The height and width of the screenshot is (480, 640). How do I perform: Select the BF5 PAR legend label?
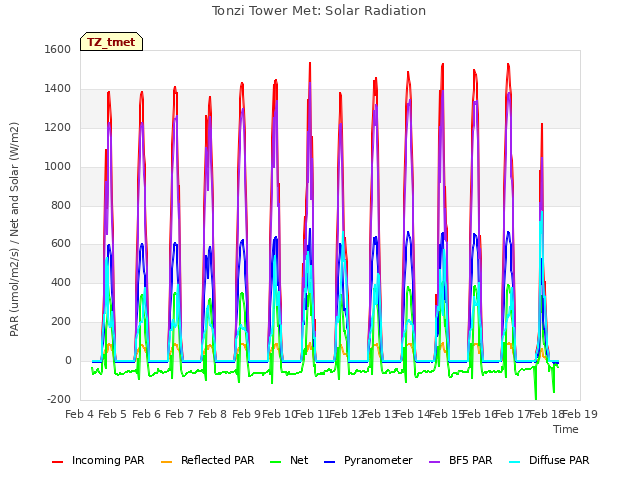471,460
